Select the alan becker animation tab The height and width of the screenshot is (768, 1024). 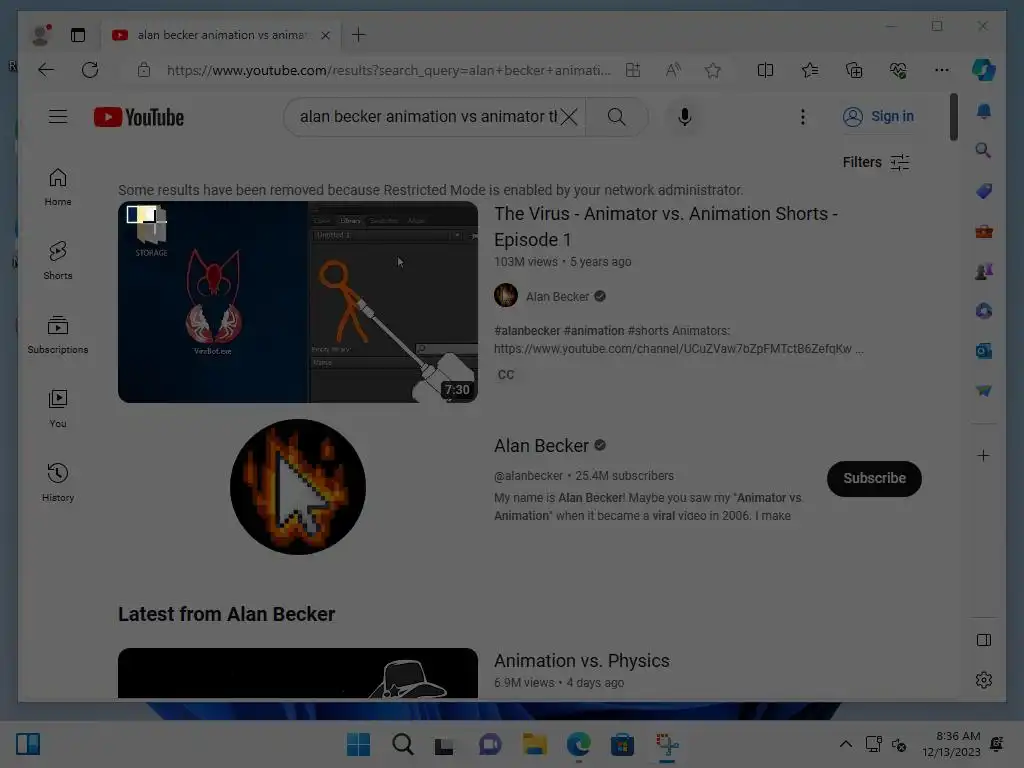point(220,35)
